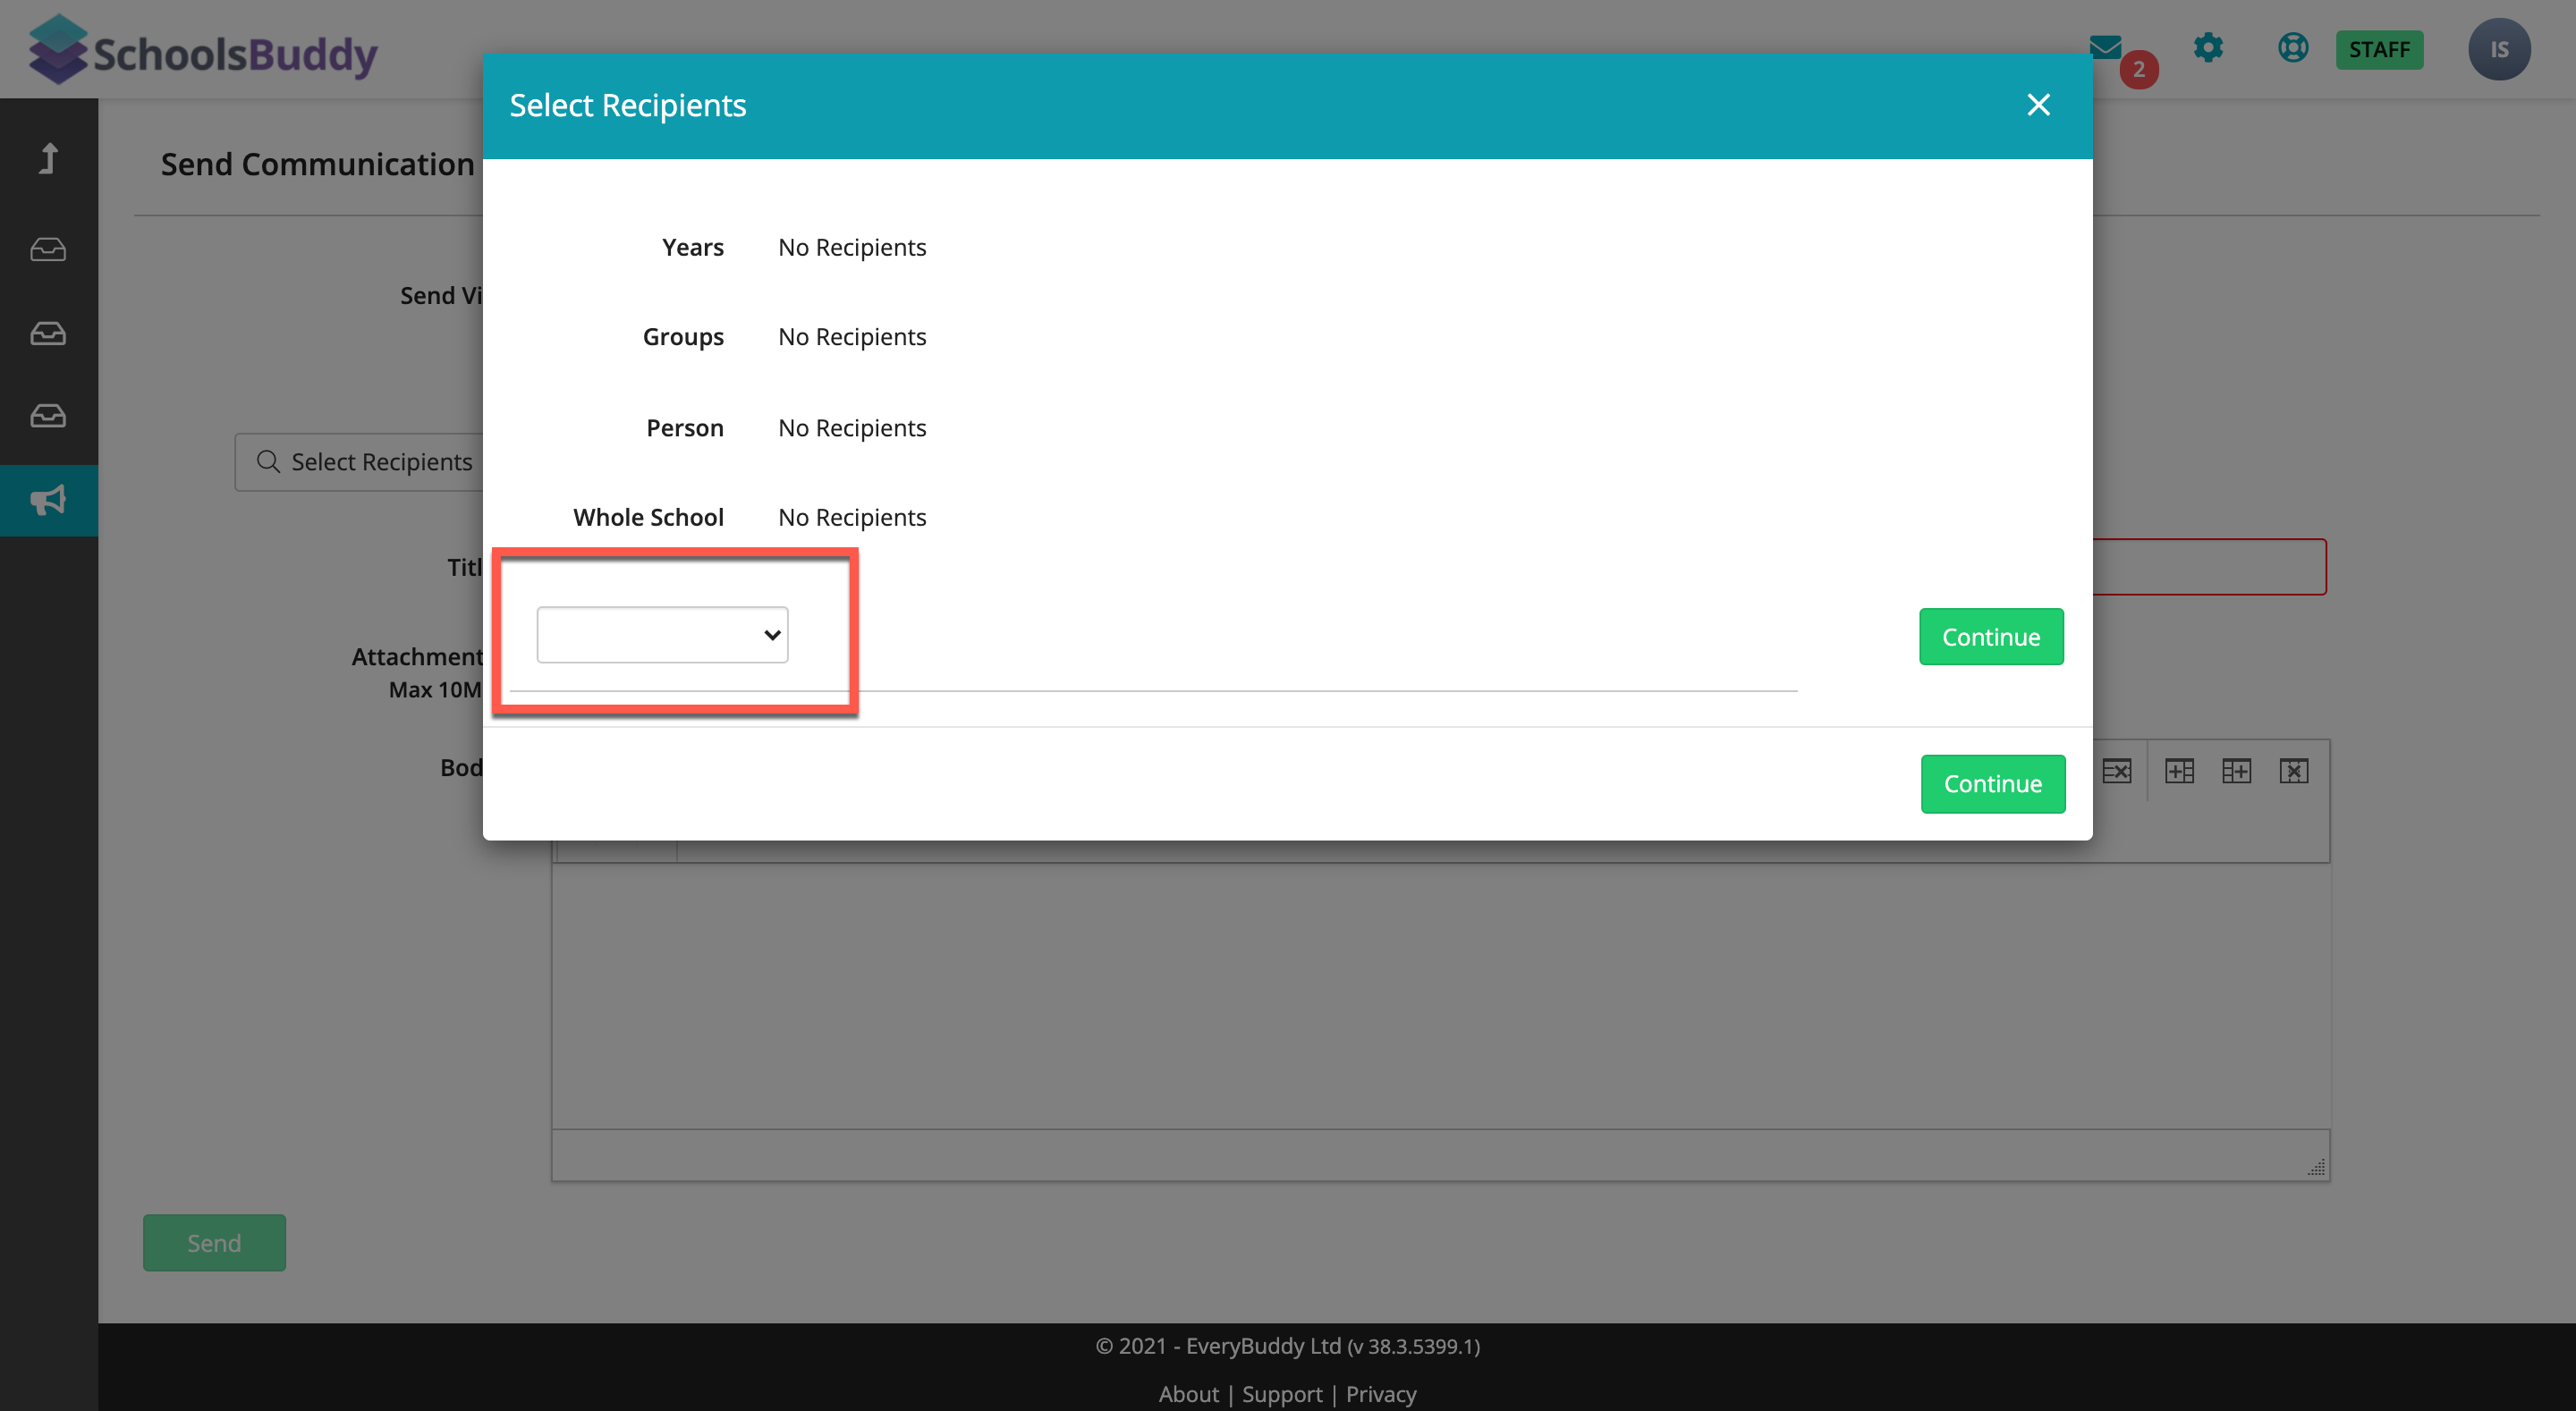Click the STAFF role badge
2576x1411 pixels.
(x=2378, y=49)
